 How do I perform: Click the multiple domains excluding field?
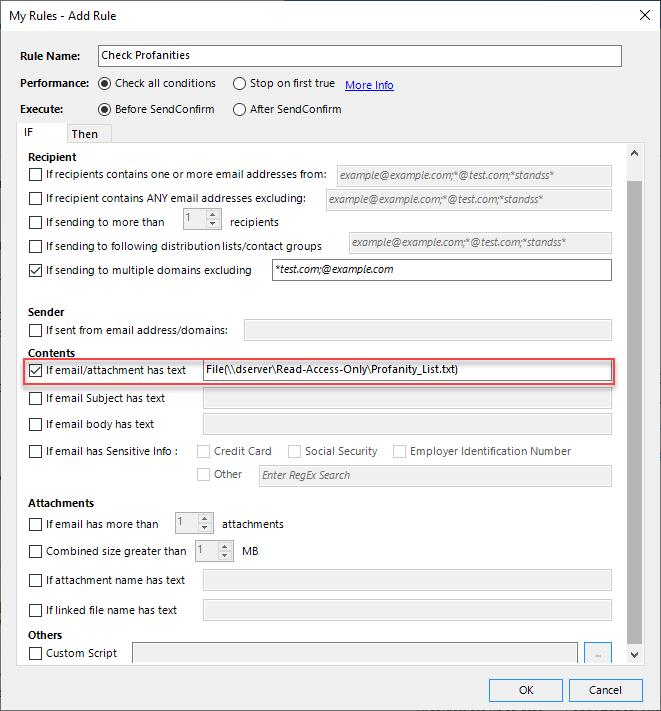click(x=442, y=270)
